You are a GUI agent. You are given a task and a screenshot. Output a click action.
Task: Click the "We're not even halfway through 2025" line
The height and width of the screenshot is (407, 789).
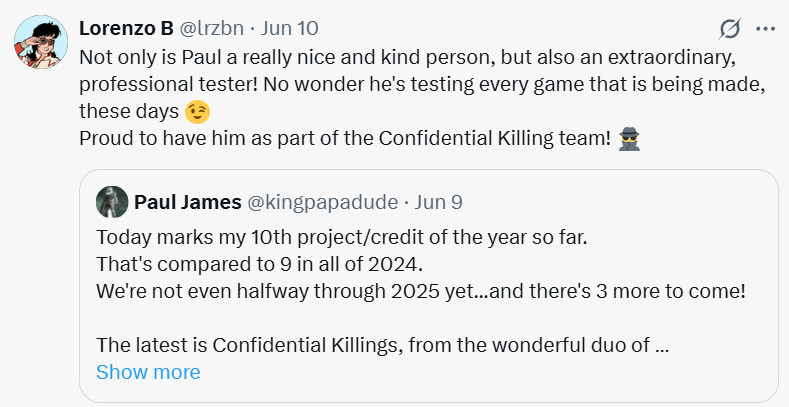coord(421,291)
